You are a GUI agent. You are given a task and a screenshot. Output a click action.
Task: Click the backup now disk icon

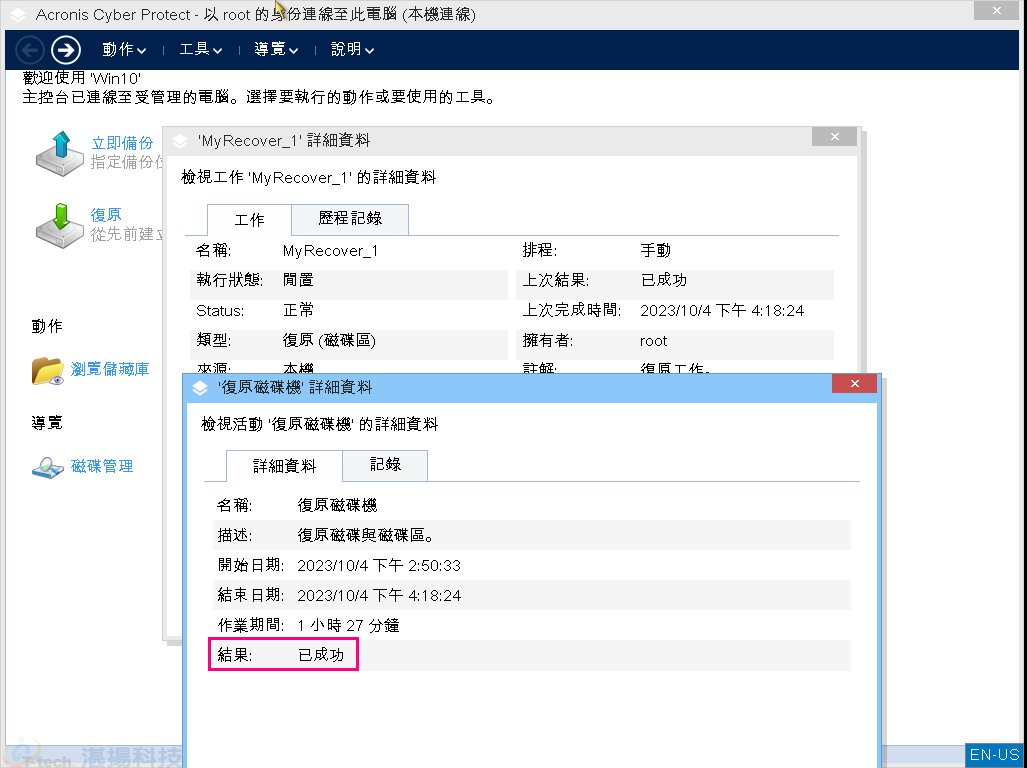tap(60, 153)
